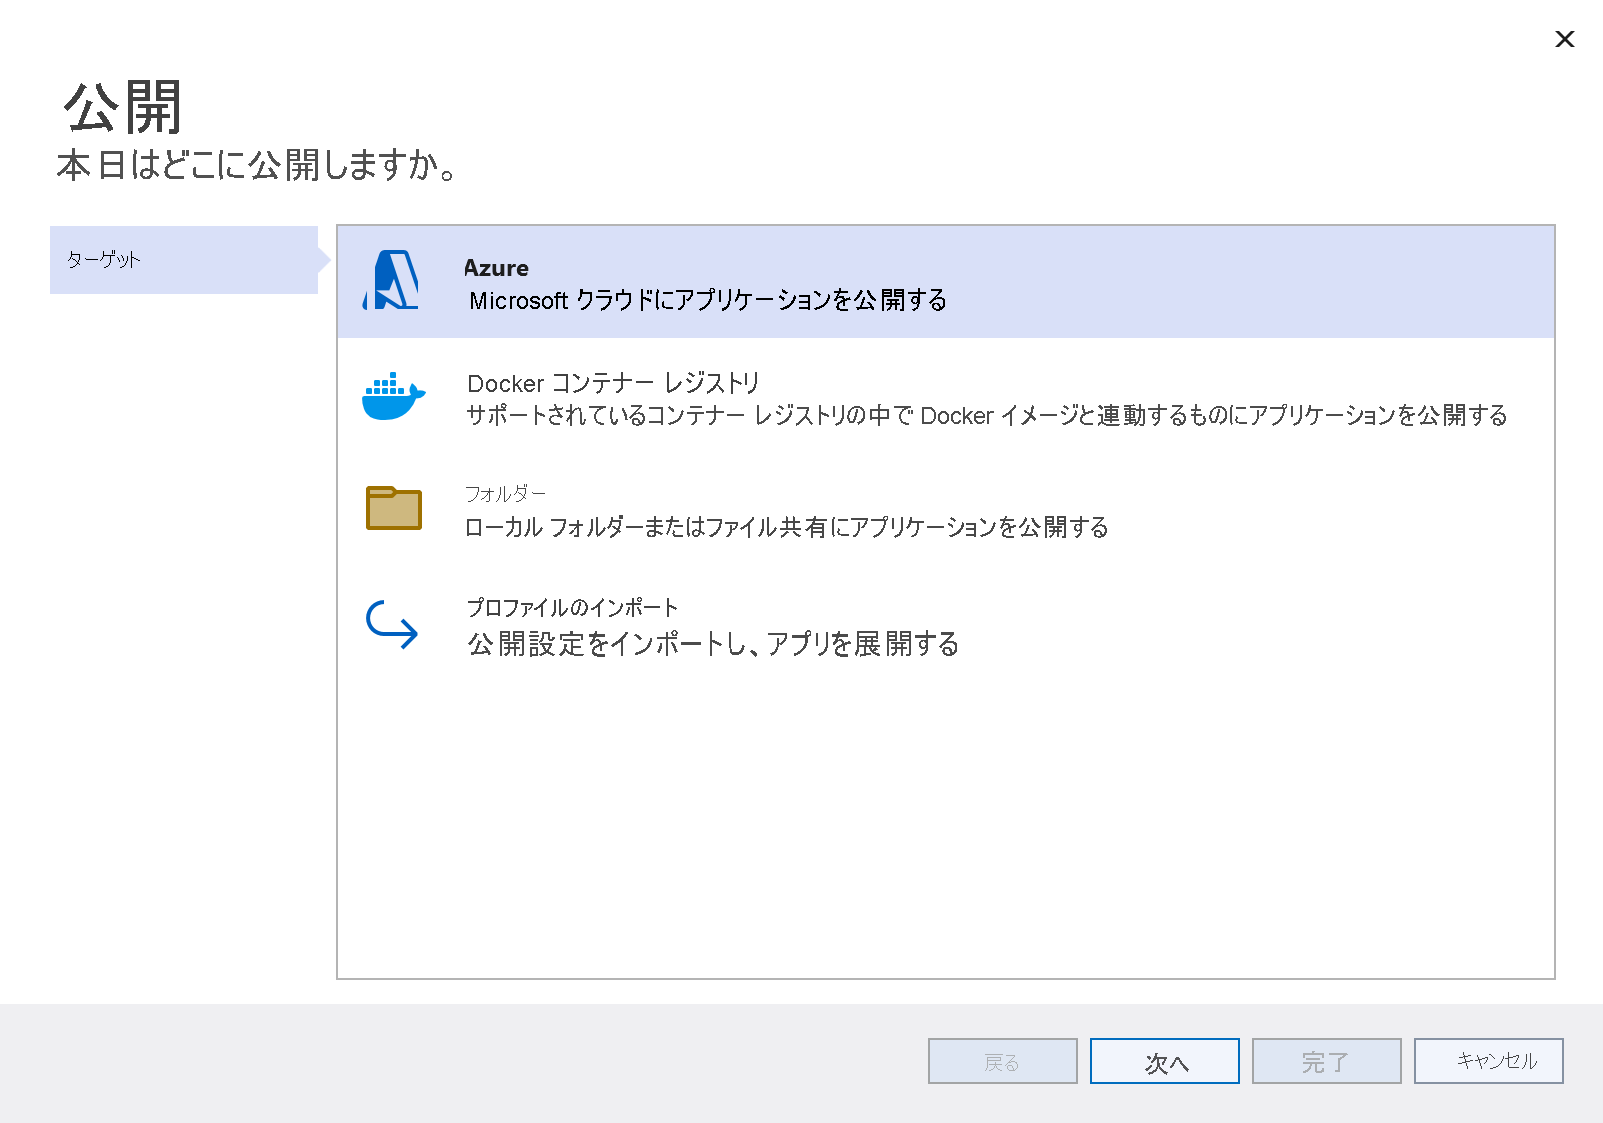Click the 'Microsoft クラウドにアプリケーションを公開する' description

point(708,300)
